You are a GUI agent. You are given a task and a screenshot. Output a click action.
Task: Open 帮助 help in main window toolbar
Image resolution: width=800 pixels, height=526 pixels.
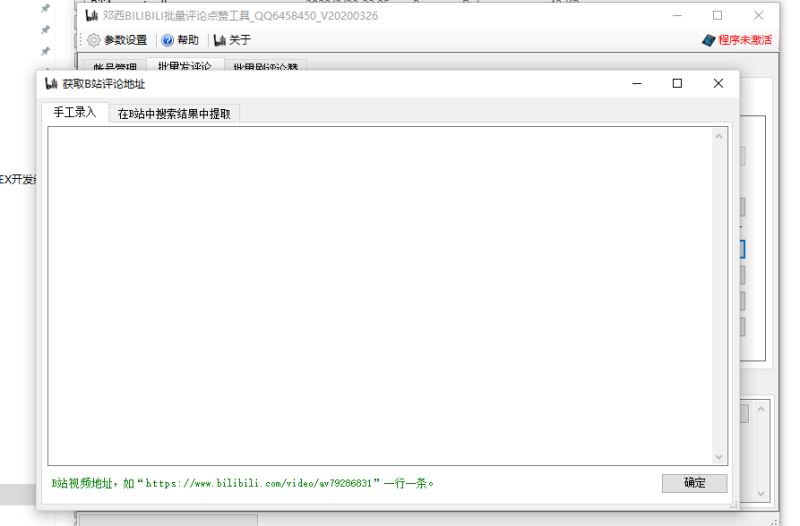[180, 40]
